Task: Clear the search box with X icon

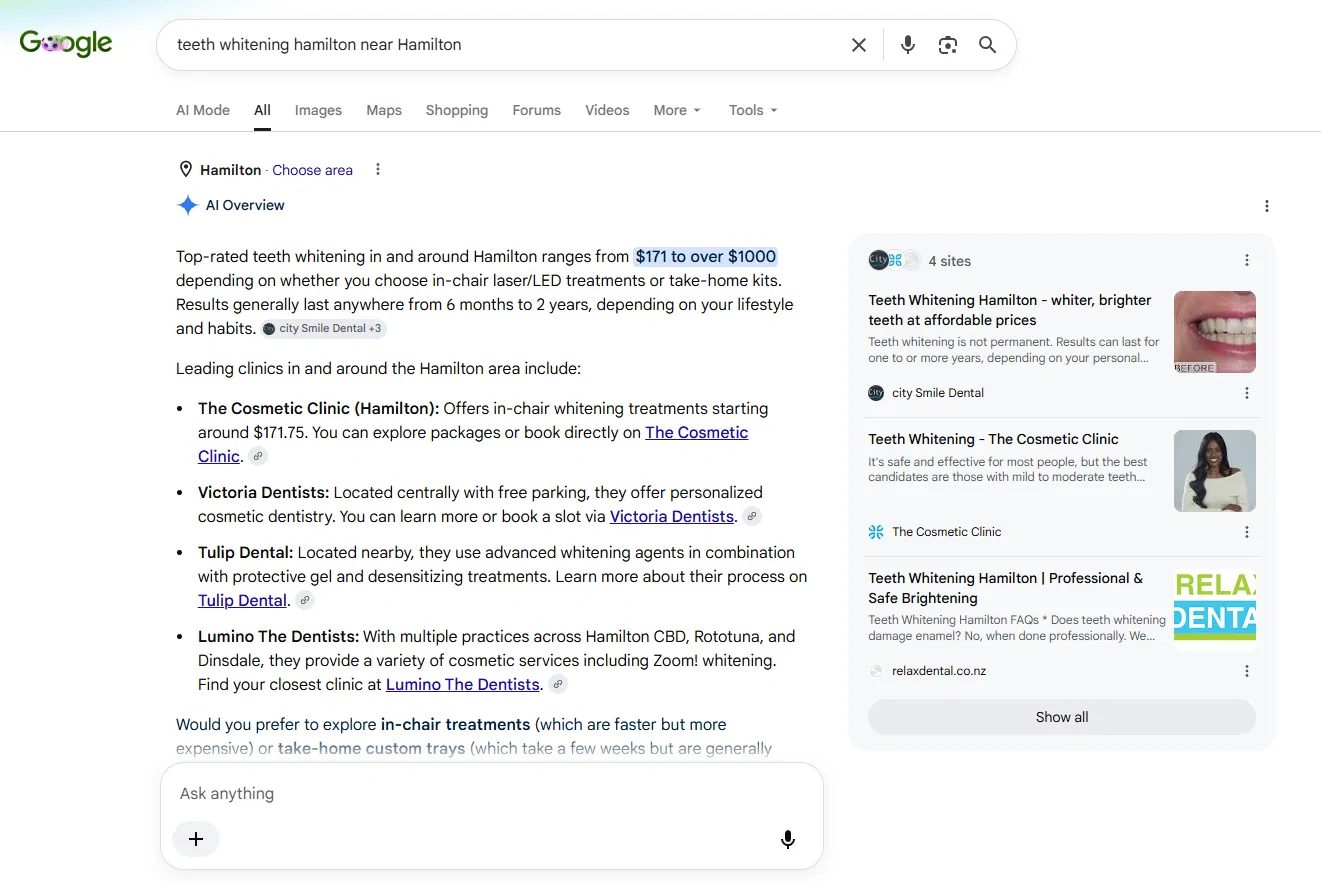Action: [858, 45]
